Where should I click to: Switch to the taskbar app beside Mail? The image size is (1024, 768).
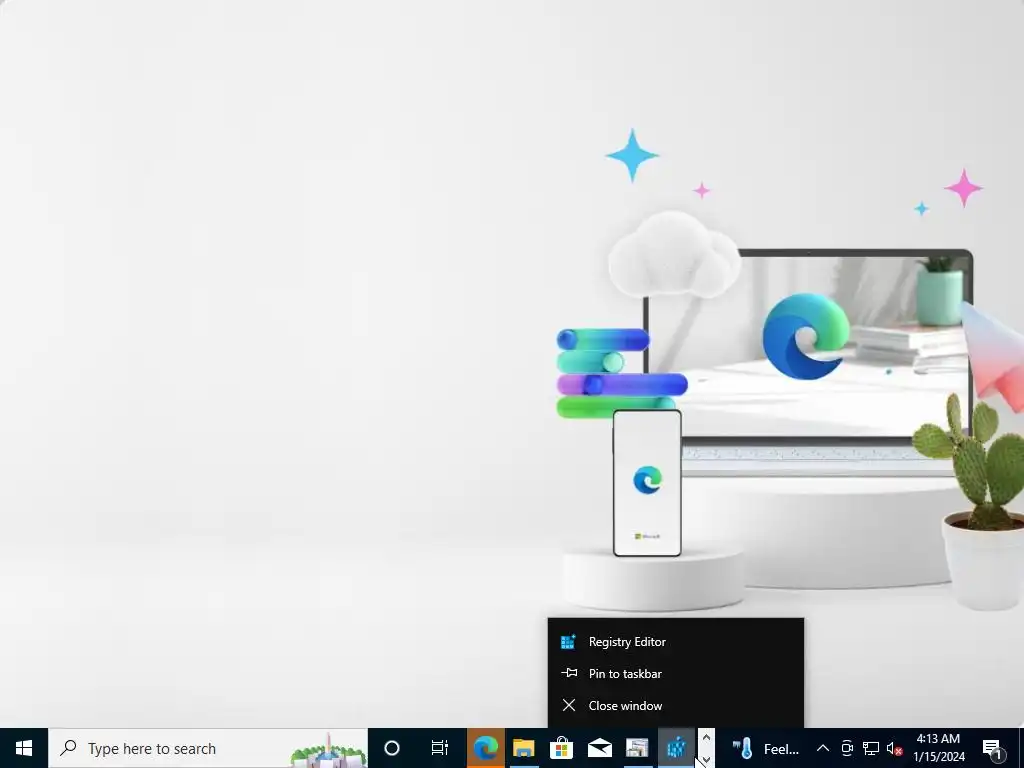637,748
